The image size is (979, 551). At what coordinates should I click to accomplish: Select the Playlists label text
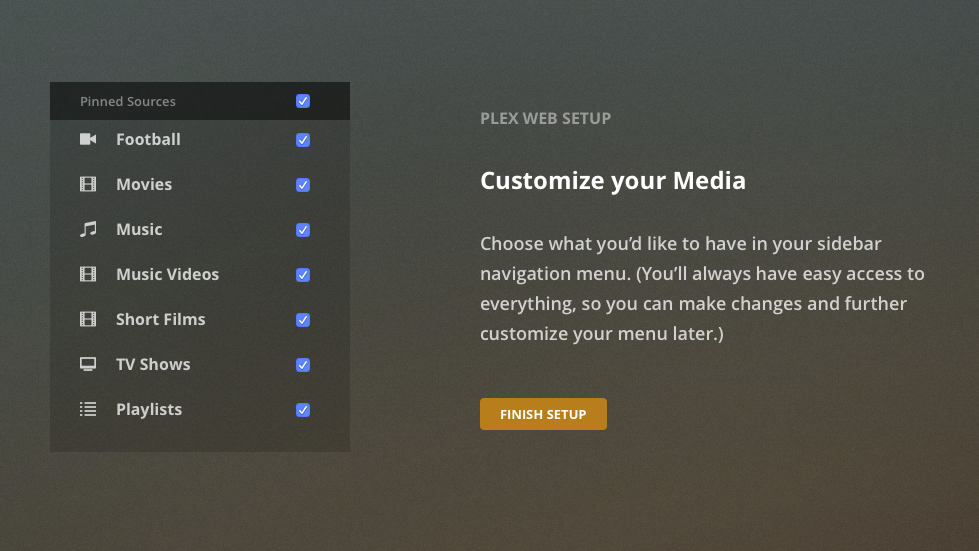coord(149,409)
